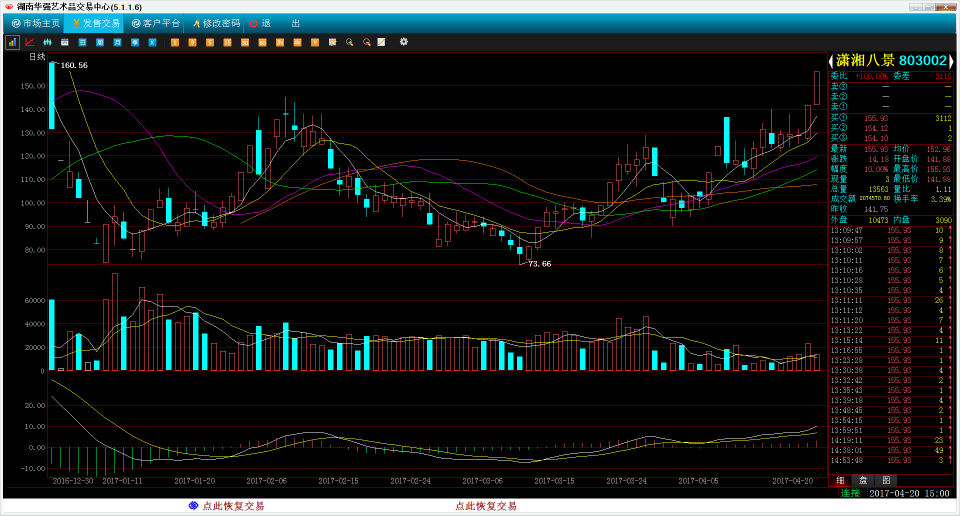Select the orange 3-minute icon
This screenshot has height=516, width=960.
192,42
